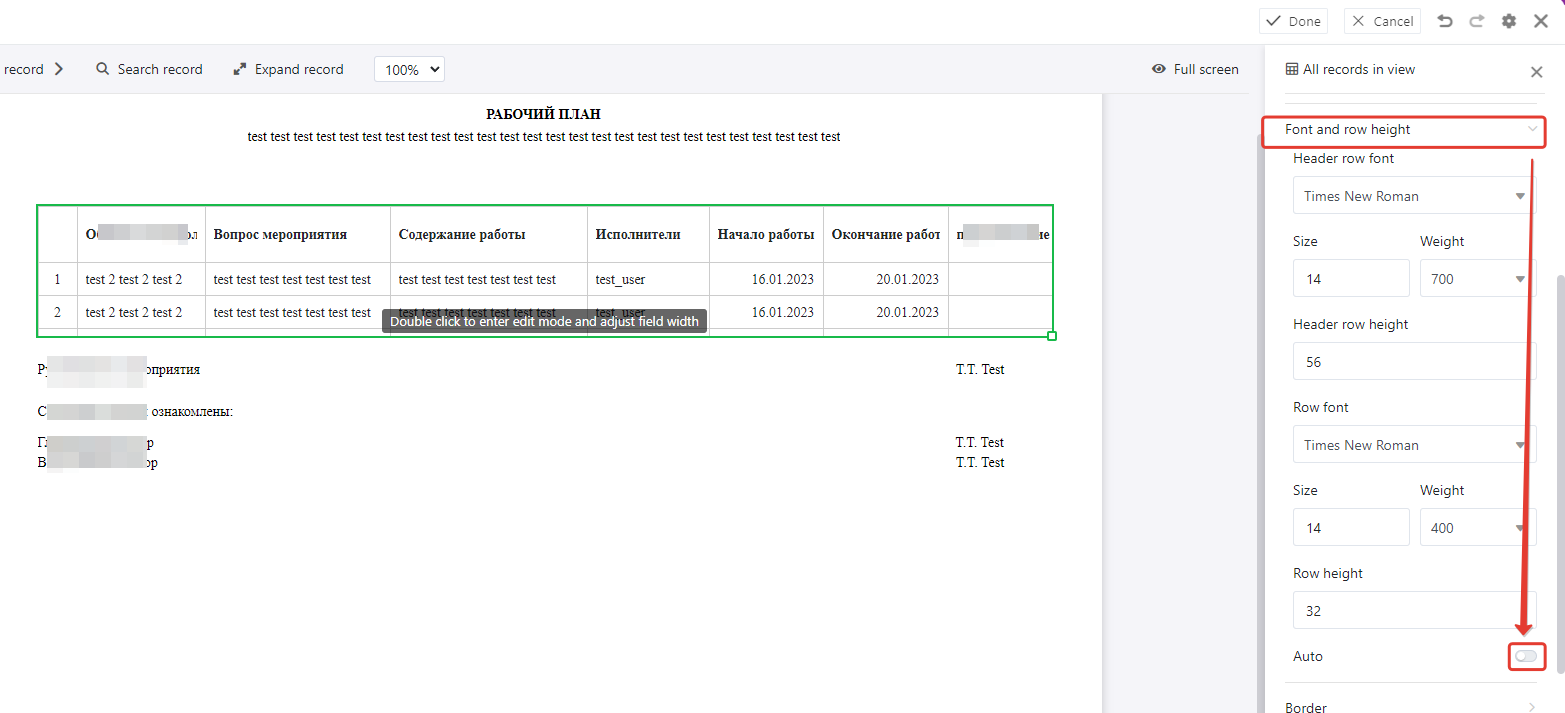
Task: Close the All records panel
Action: pos(1537,72)
